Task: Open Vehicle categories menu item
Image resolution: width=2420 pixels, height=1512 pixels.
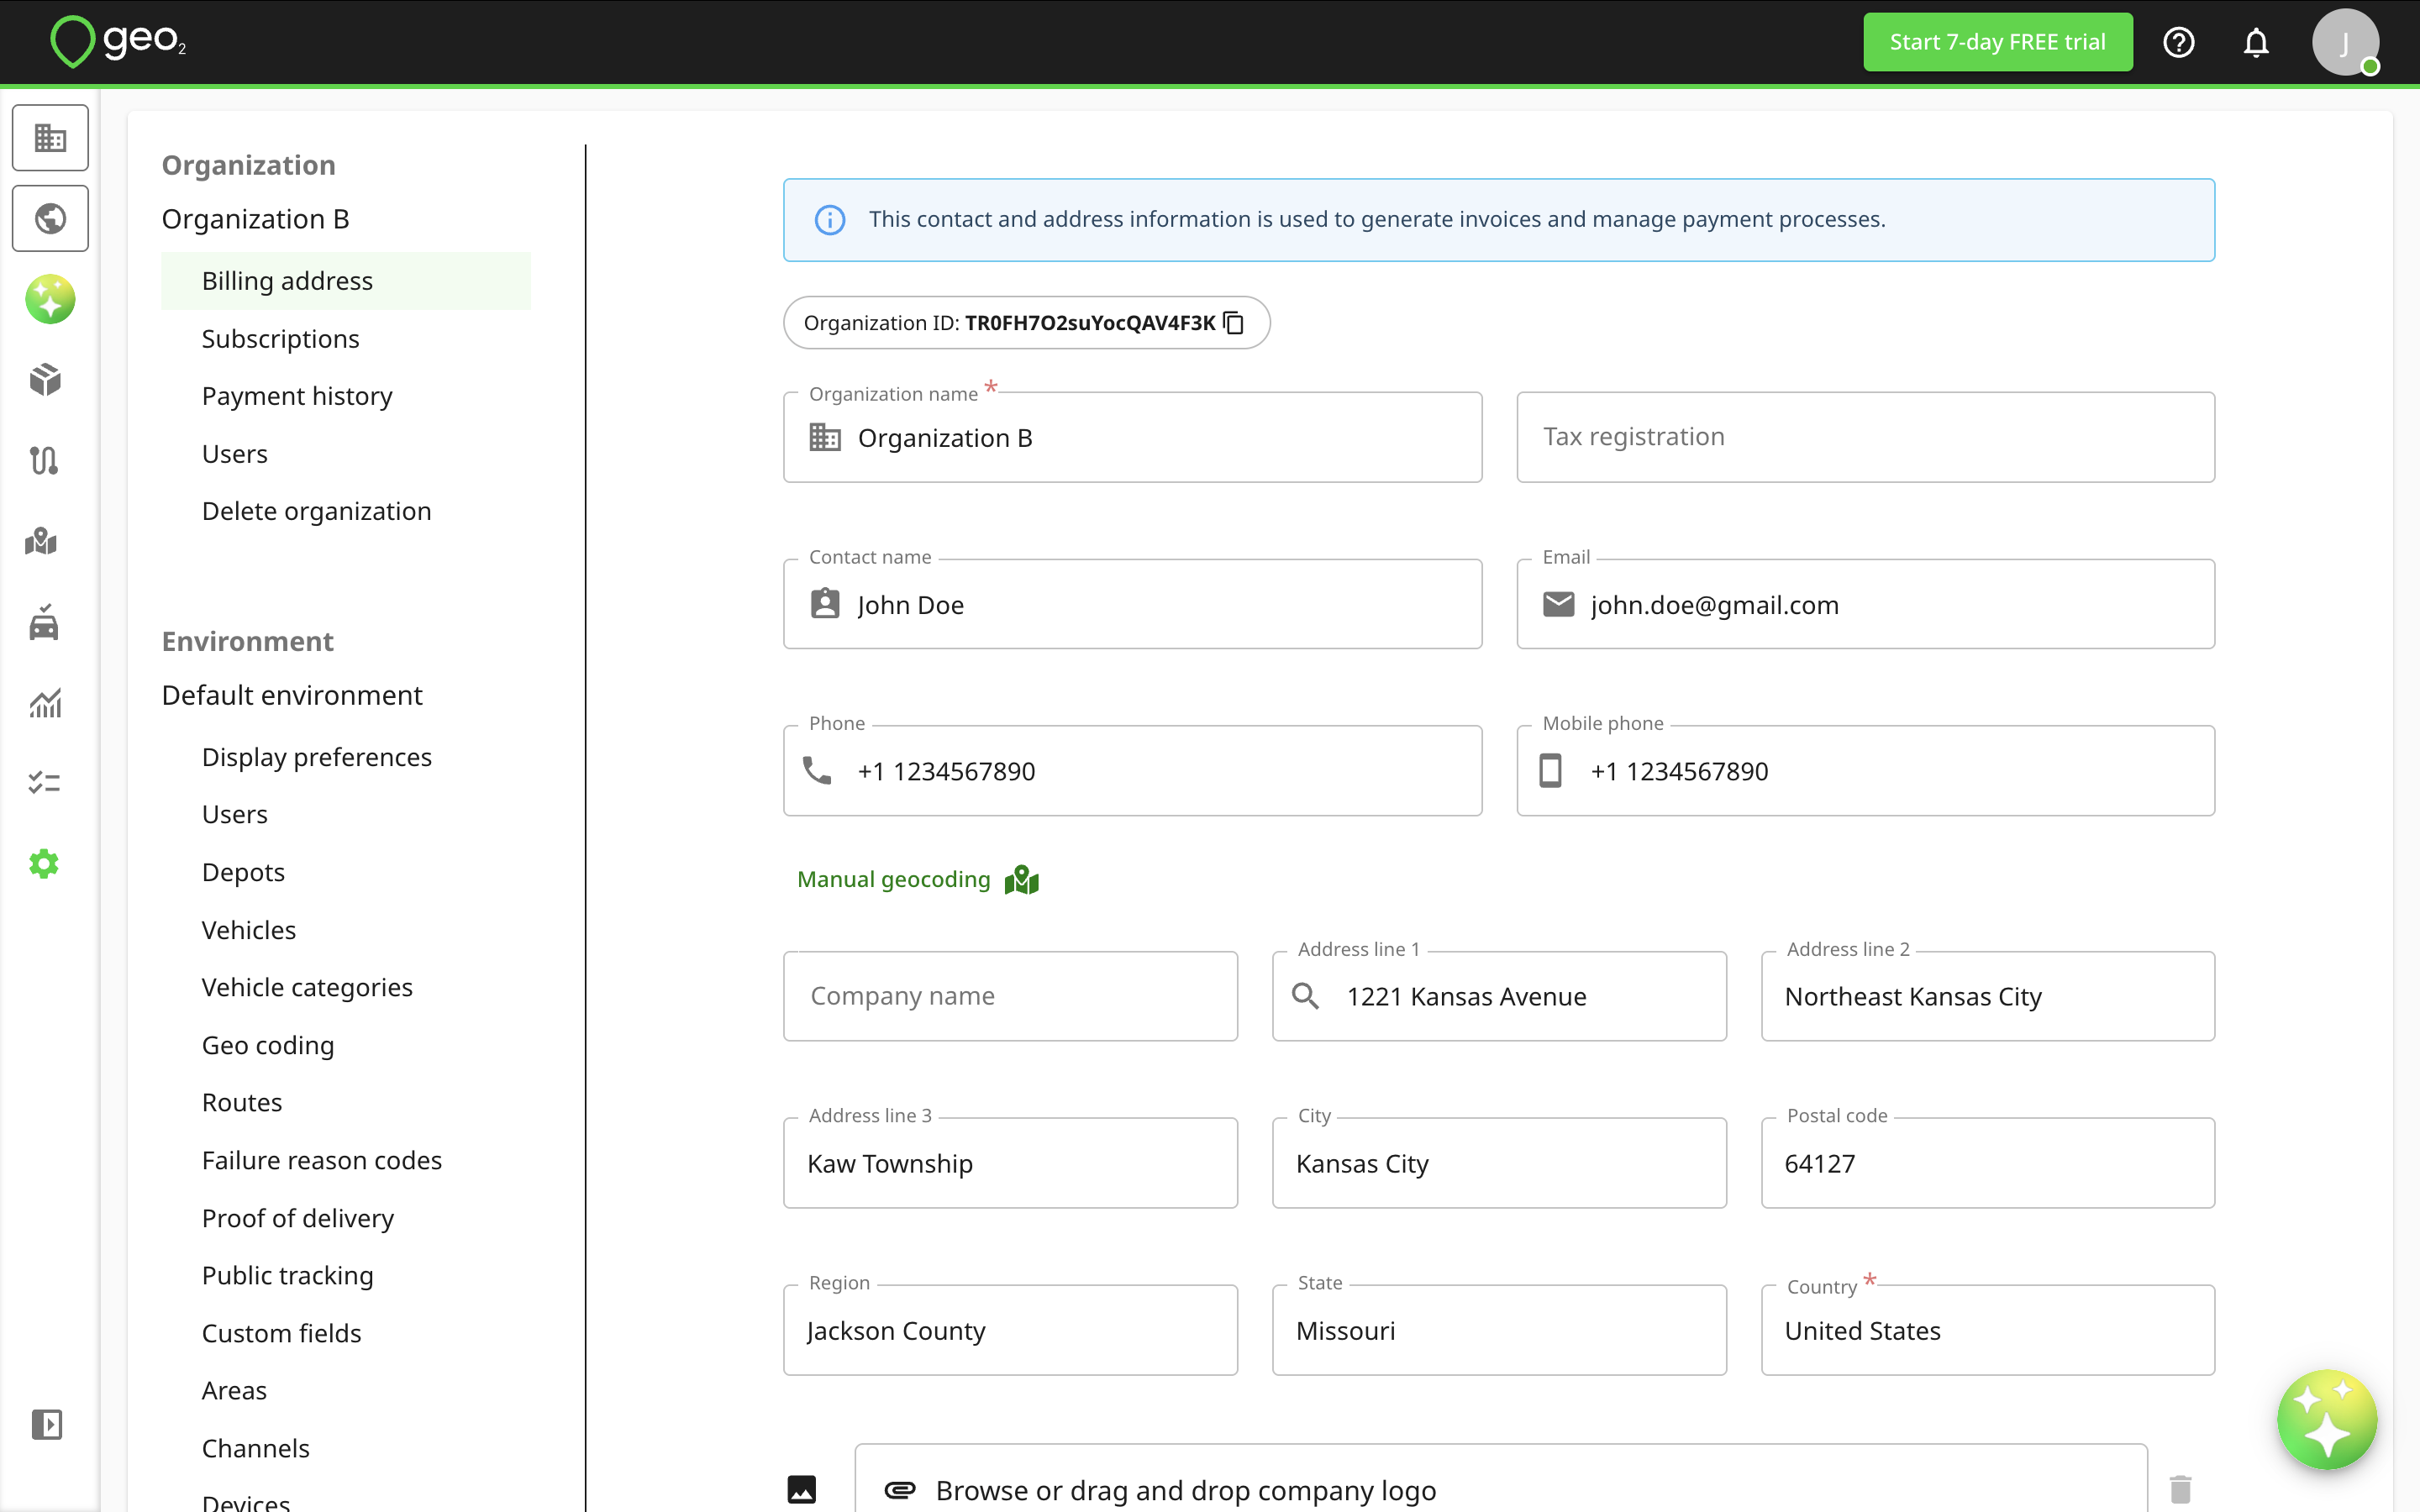Action: point(307,987)
